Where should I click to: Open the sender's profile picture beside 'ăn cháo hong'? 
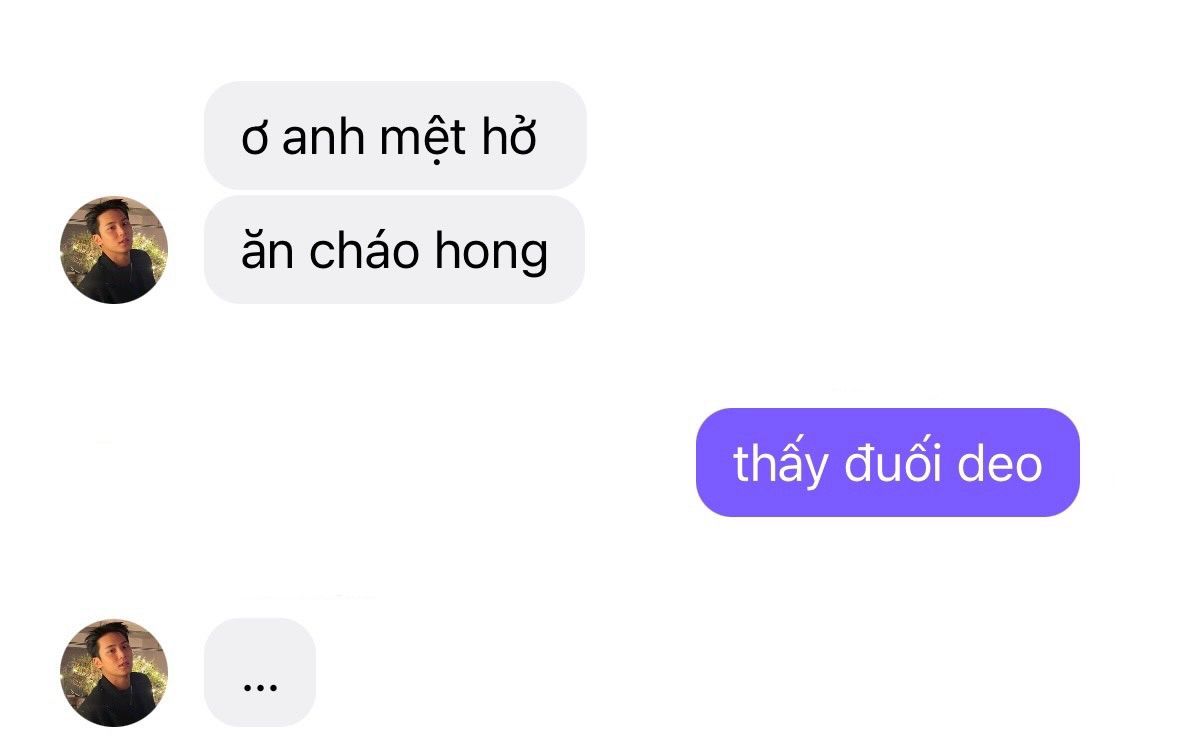coord(114,250)
